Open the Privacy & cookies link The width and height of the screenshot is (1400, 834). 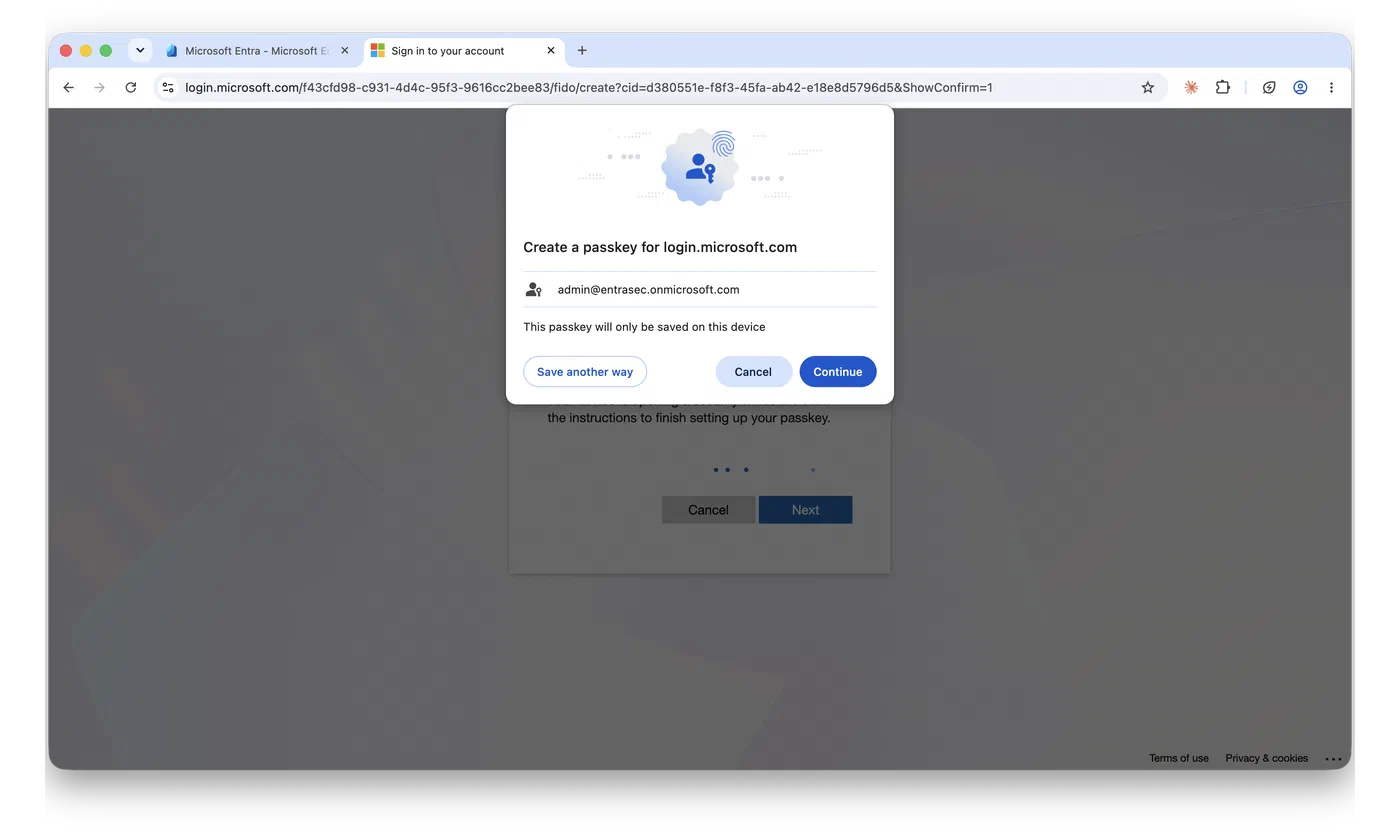1267,758
